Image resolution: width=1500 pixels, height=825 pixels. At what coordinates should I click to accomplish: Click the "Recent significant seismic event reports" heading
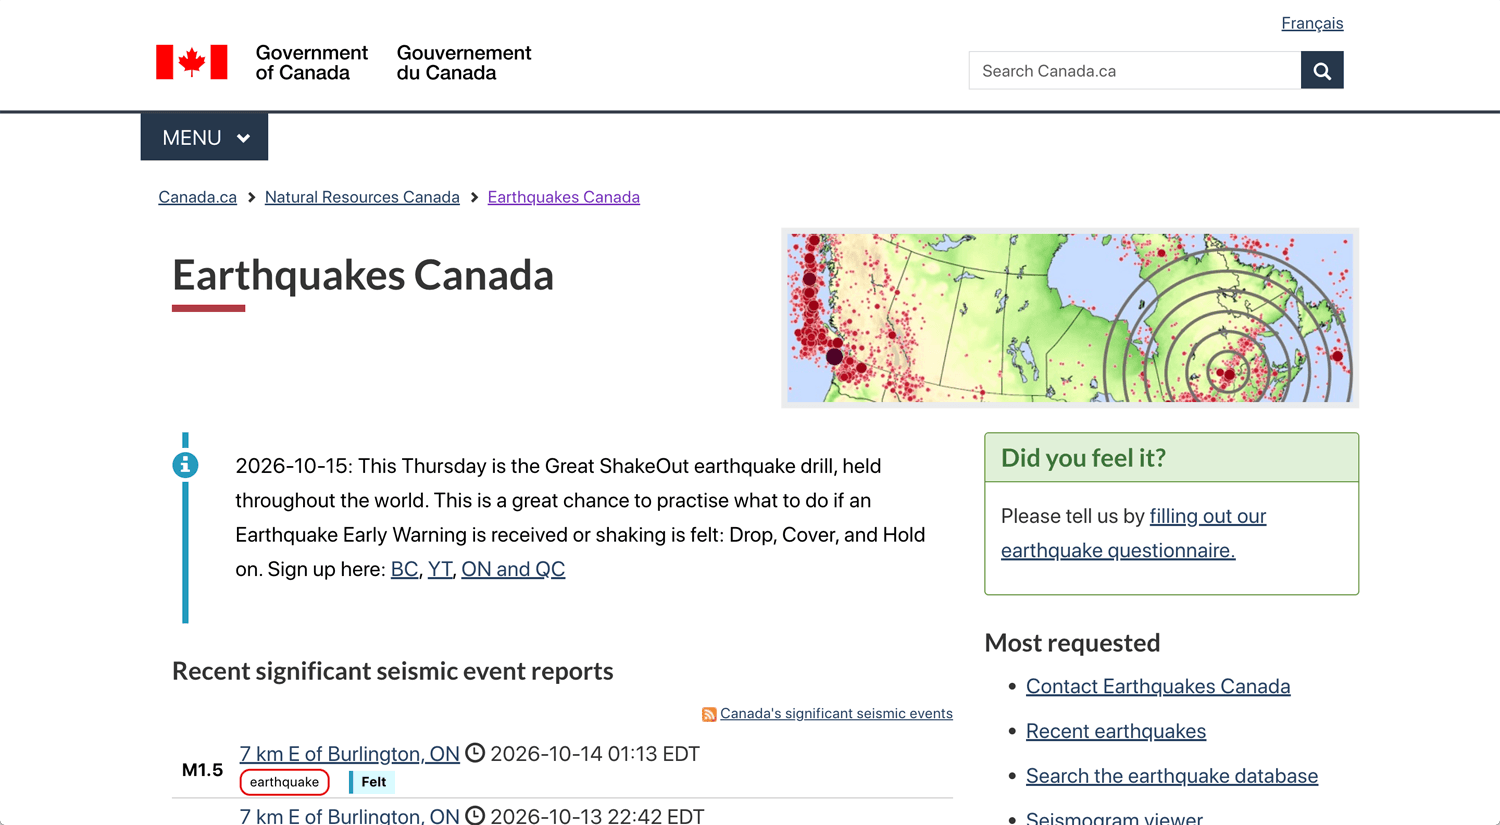tap(392, 671)
